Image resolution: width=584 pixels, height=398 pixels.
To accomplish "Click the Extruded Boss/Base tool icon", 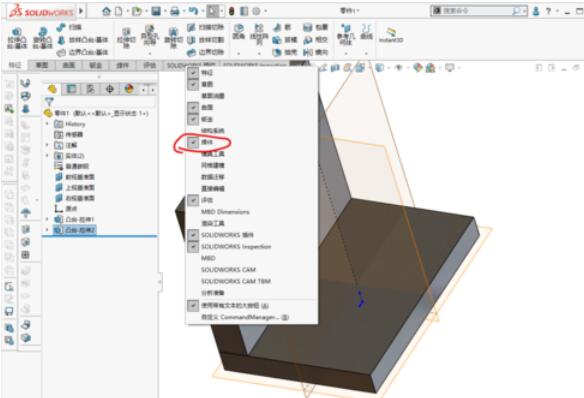I will 17,33.
